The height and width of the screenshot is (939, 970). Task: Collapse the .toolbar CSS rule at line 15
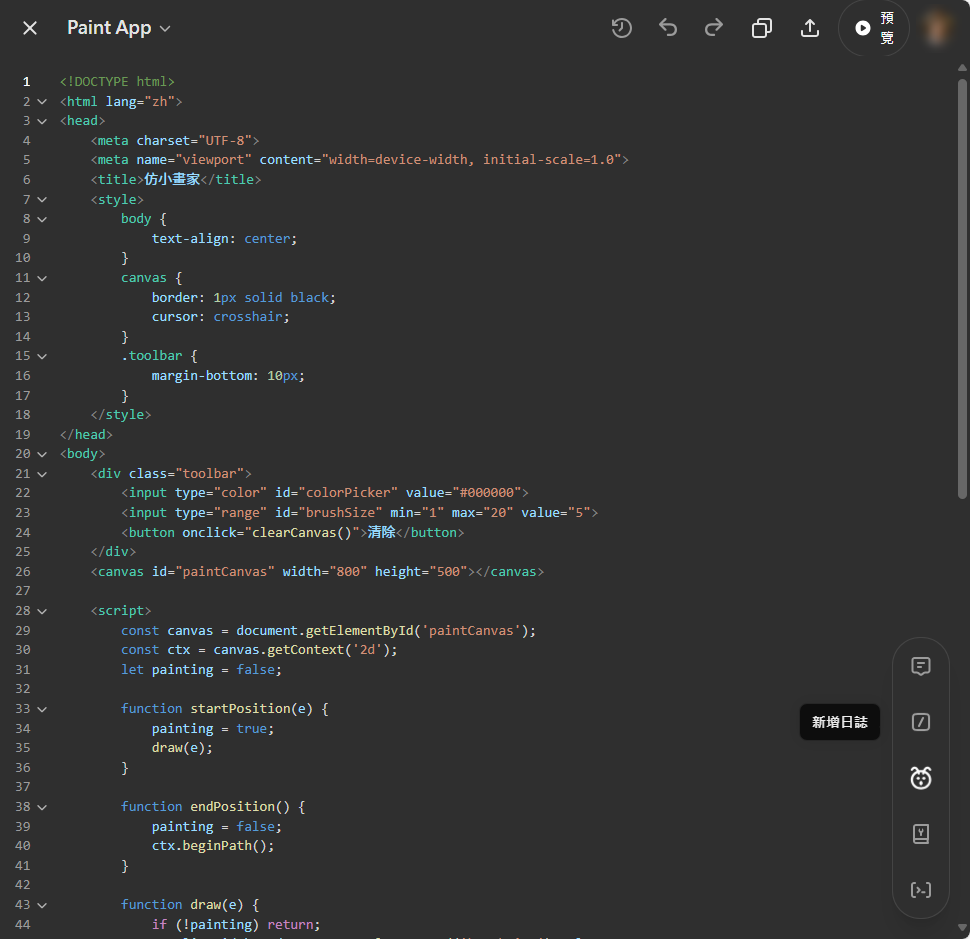42,356
